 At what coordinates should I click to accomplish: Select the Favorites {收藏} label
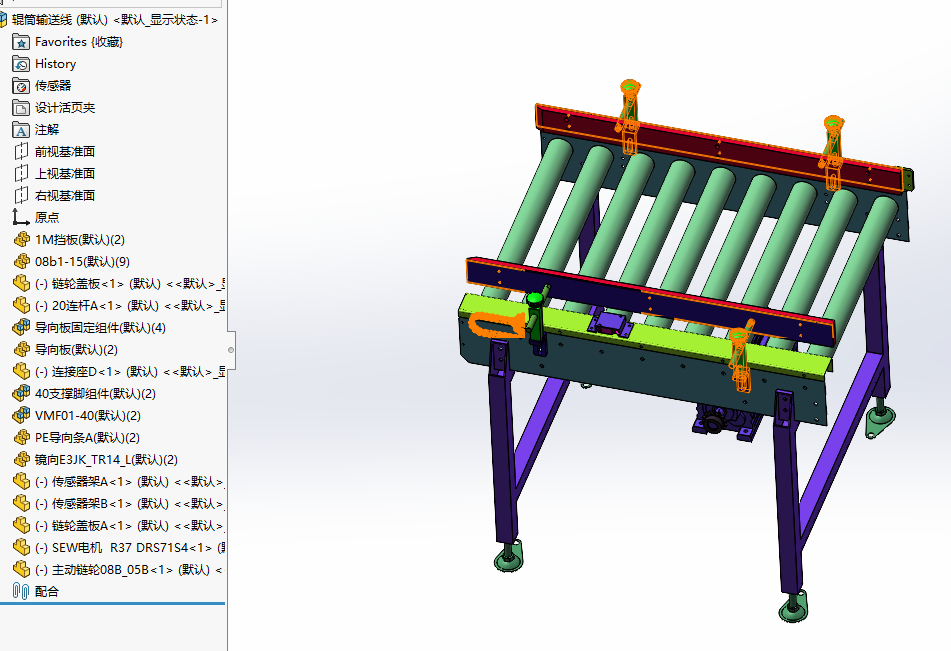(79, 42)
